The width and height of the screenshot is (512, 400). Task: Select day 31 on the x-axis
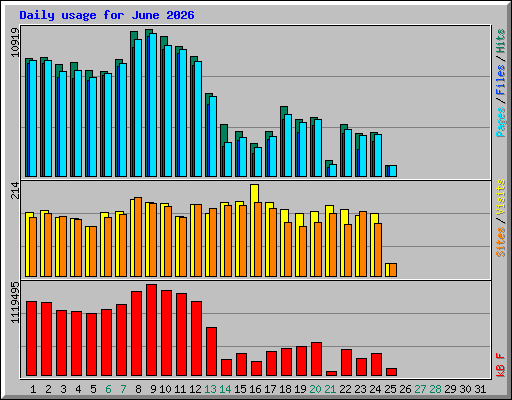point(480,389)
